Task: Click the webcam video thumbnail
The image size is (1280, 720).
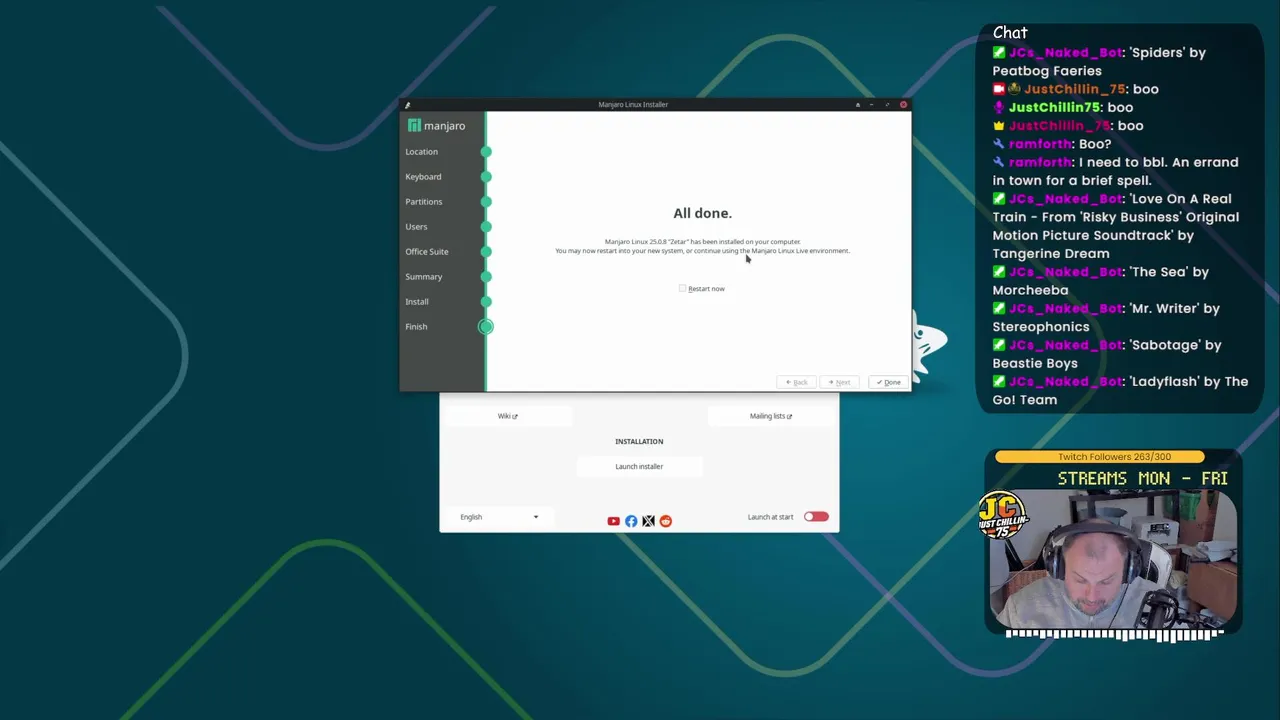Action: [1114, 561]
